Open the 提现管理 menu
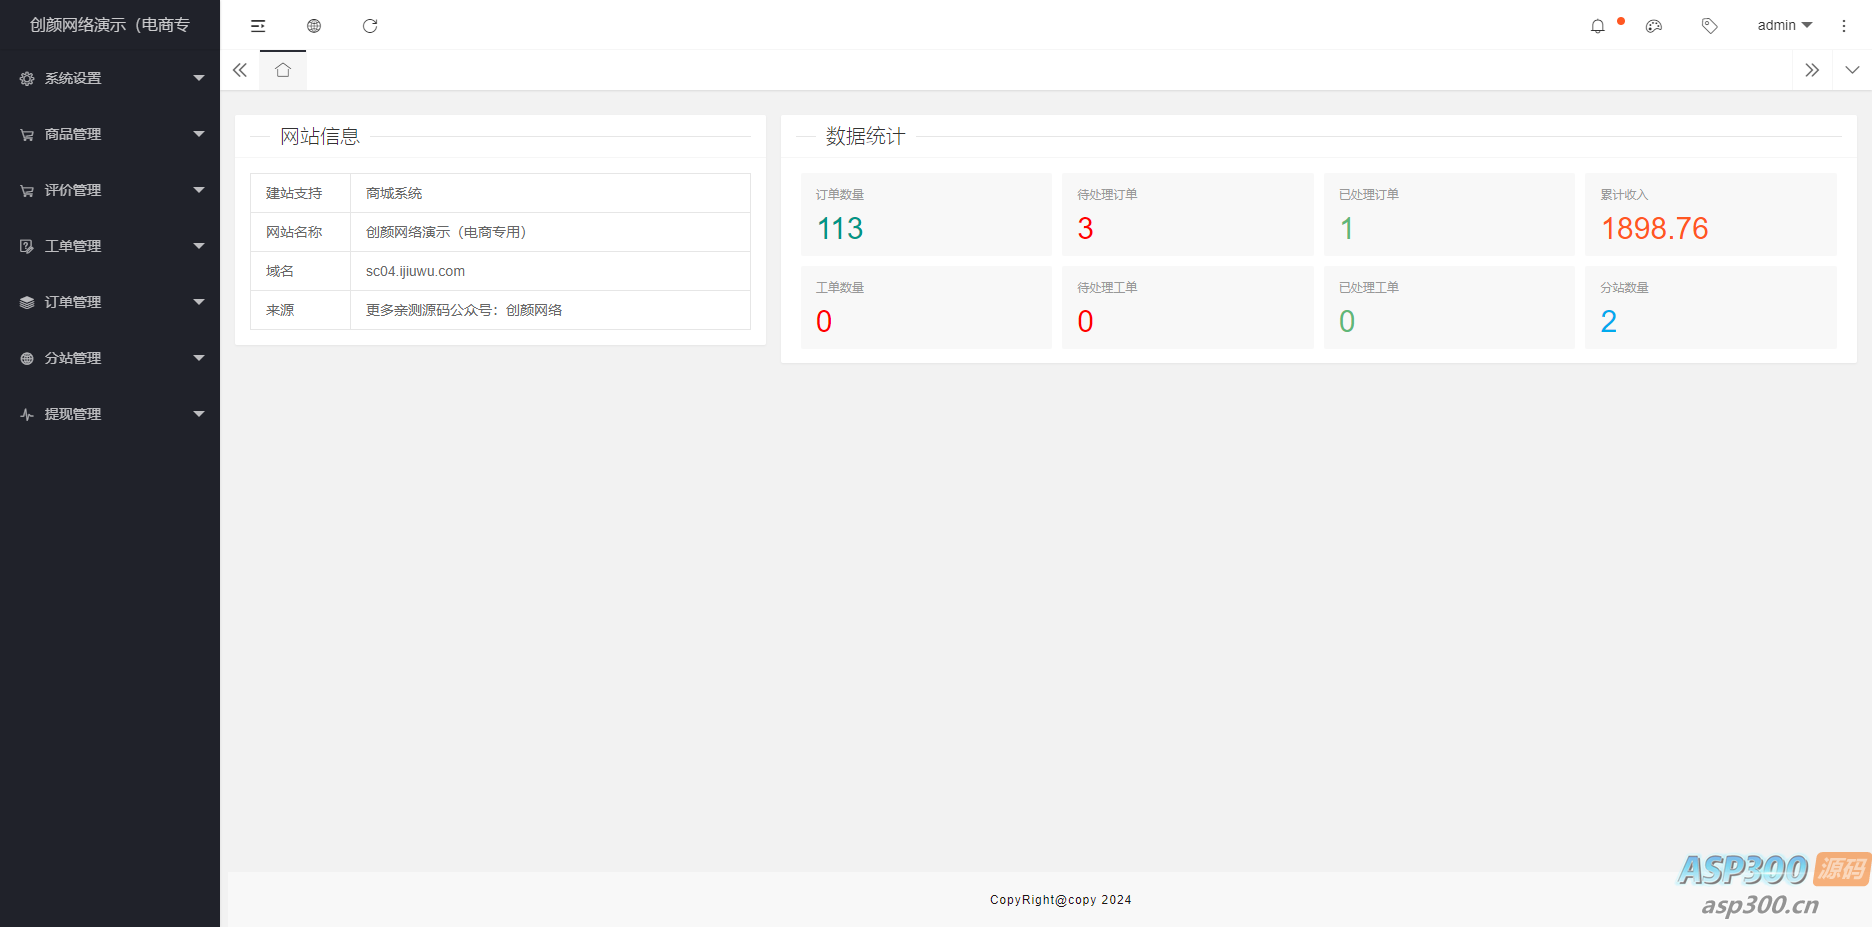This screenshot has height=927, width=1872. click(110, 414)
